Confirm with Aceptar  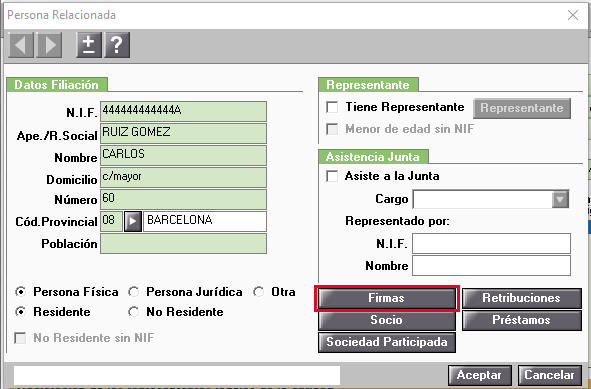480,375
